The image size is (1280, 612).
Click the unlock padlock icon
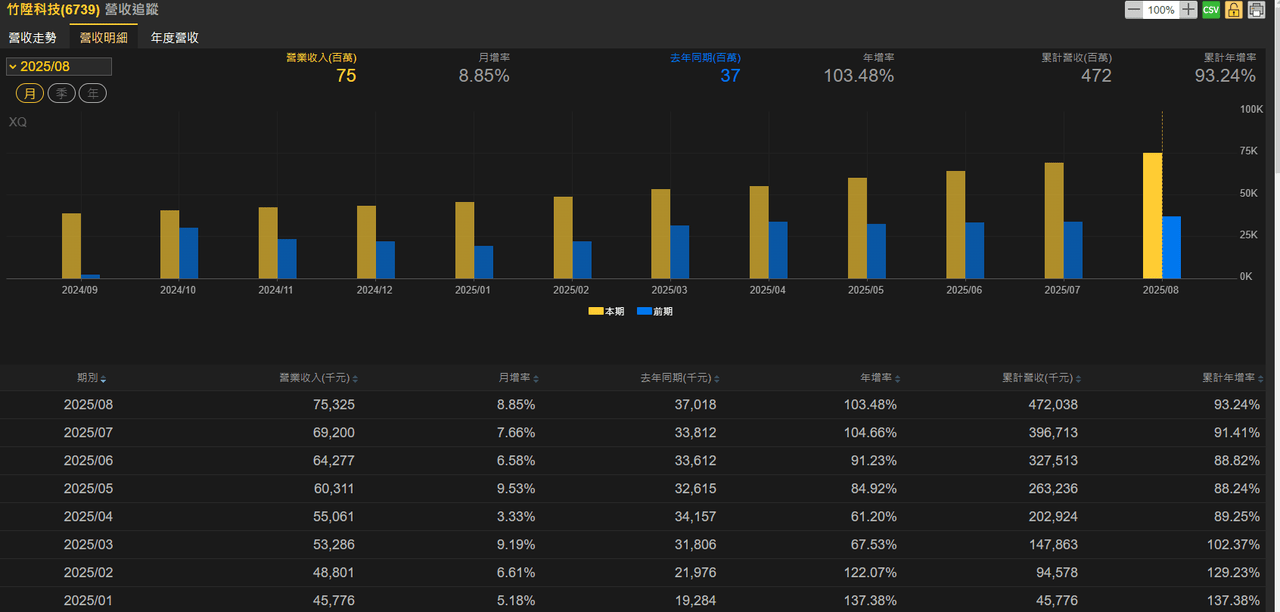1234,10
